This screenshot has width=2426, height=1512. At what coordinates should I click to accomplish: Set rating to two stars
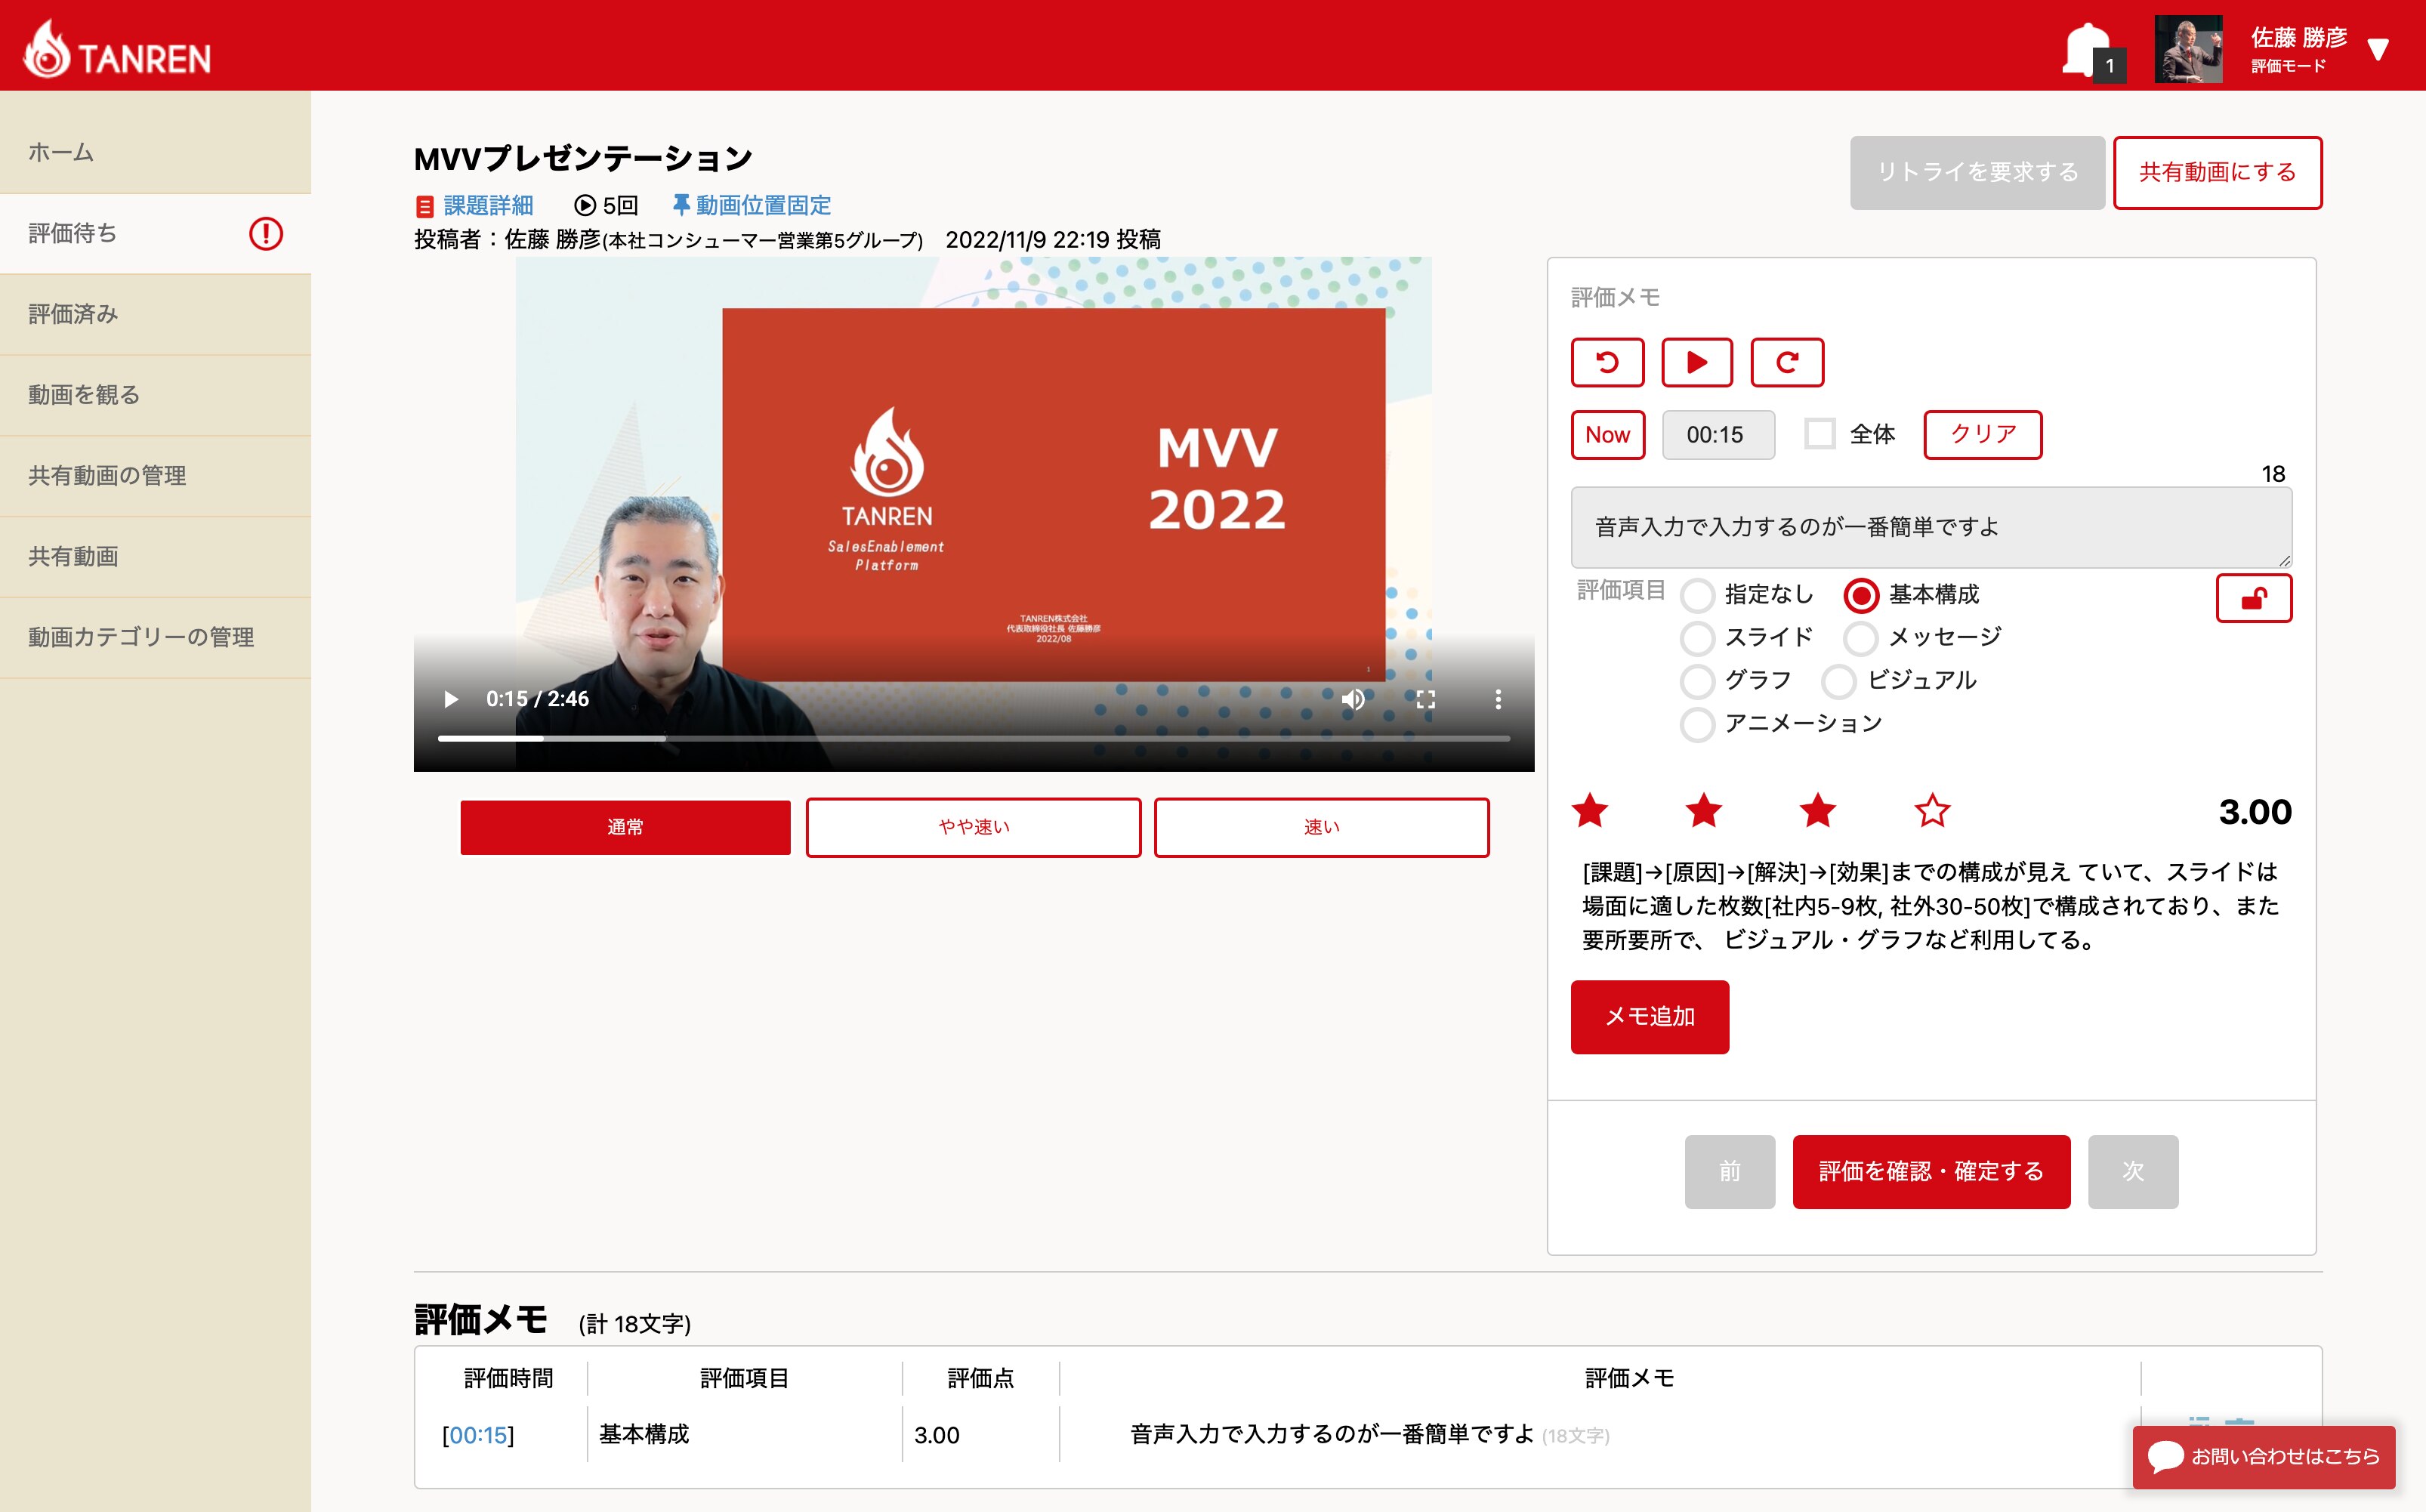(x=1704, y=811)
